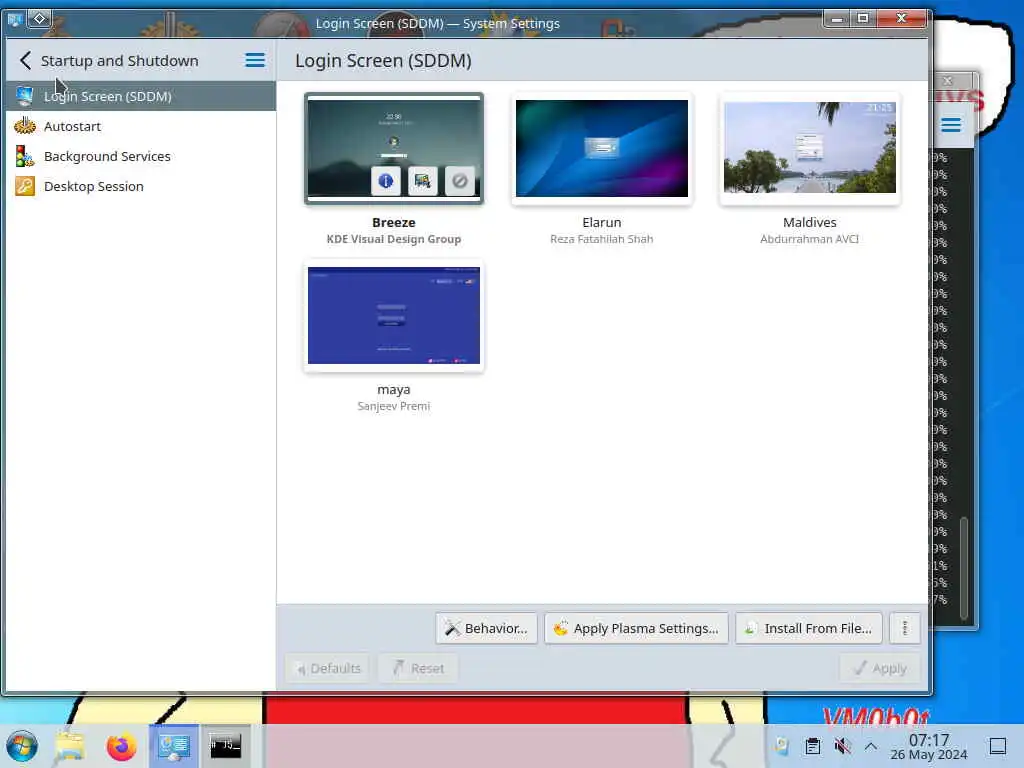This screenshot has height=768, width=1024.
Task: Click the Breeze theme name label
Action: (394, 222)
